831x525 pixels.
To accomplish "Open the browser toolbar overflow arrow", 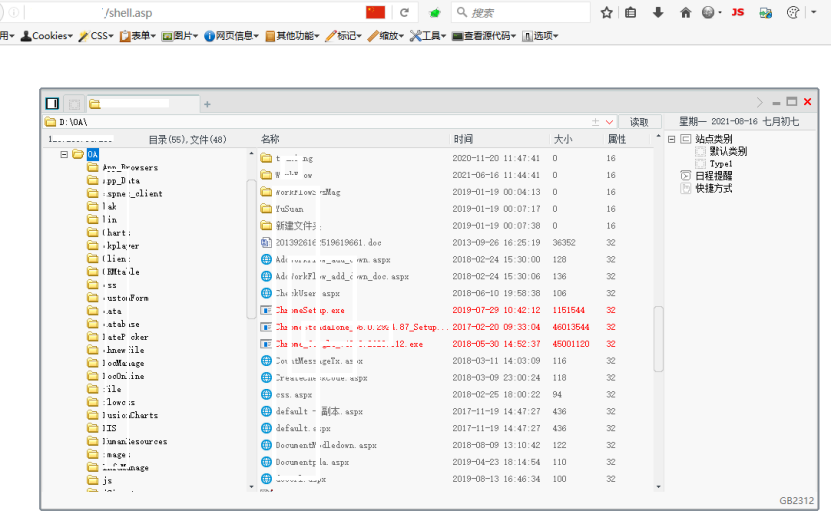I will 814,12.
